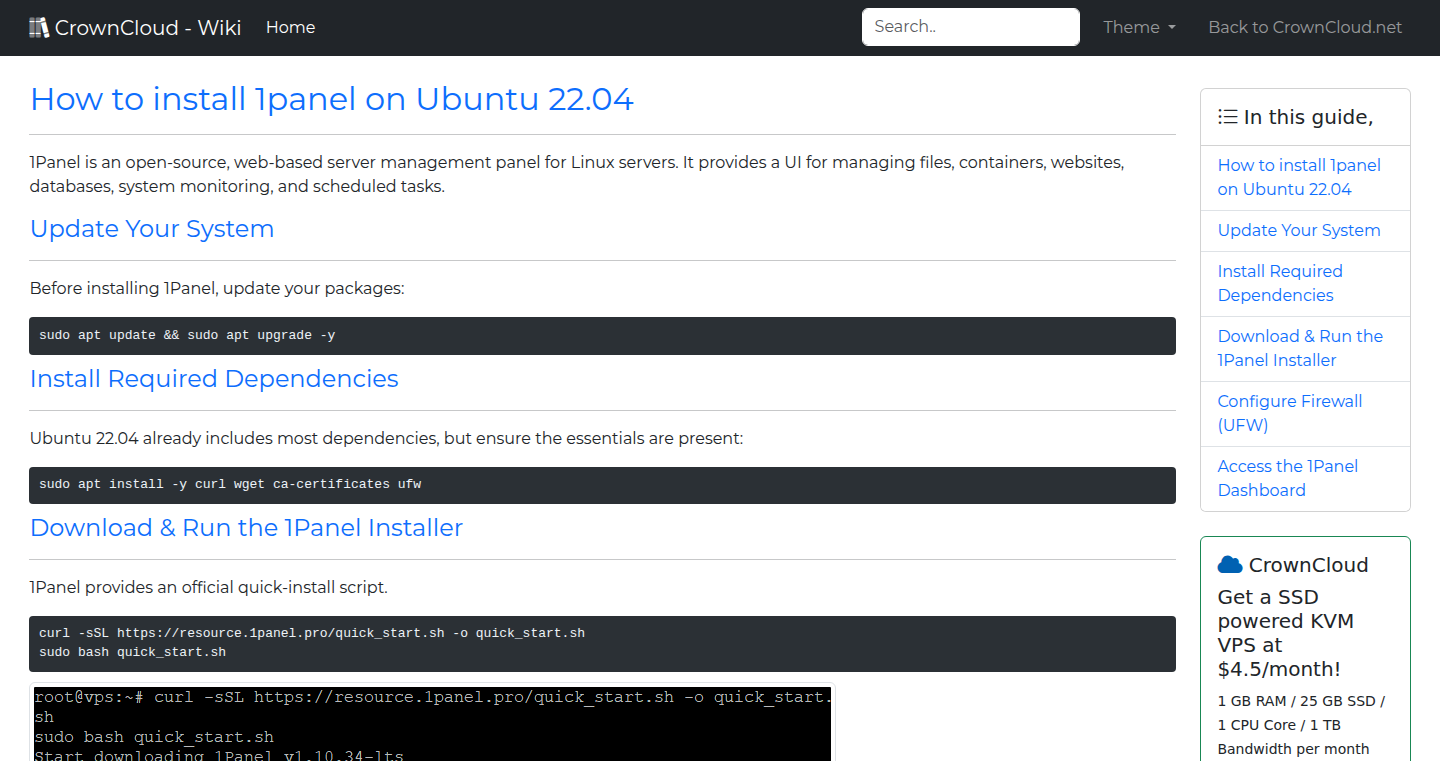
Task: Open the terminal screenshot image
Action: point(432,723)
